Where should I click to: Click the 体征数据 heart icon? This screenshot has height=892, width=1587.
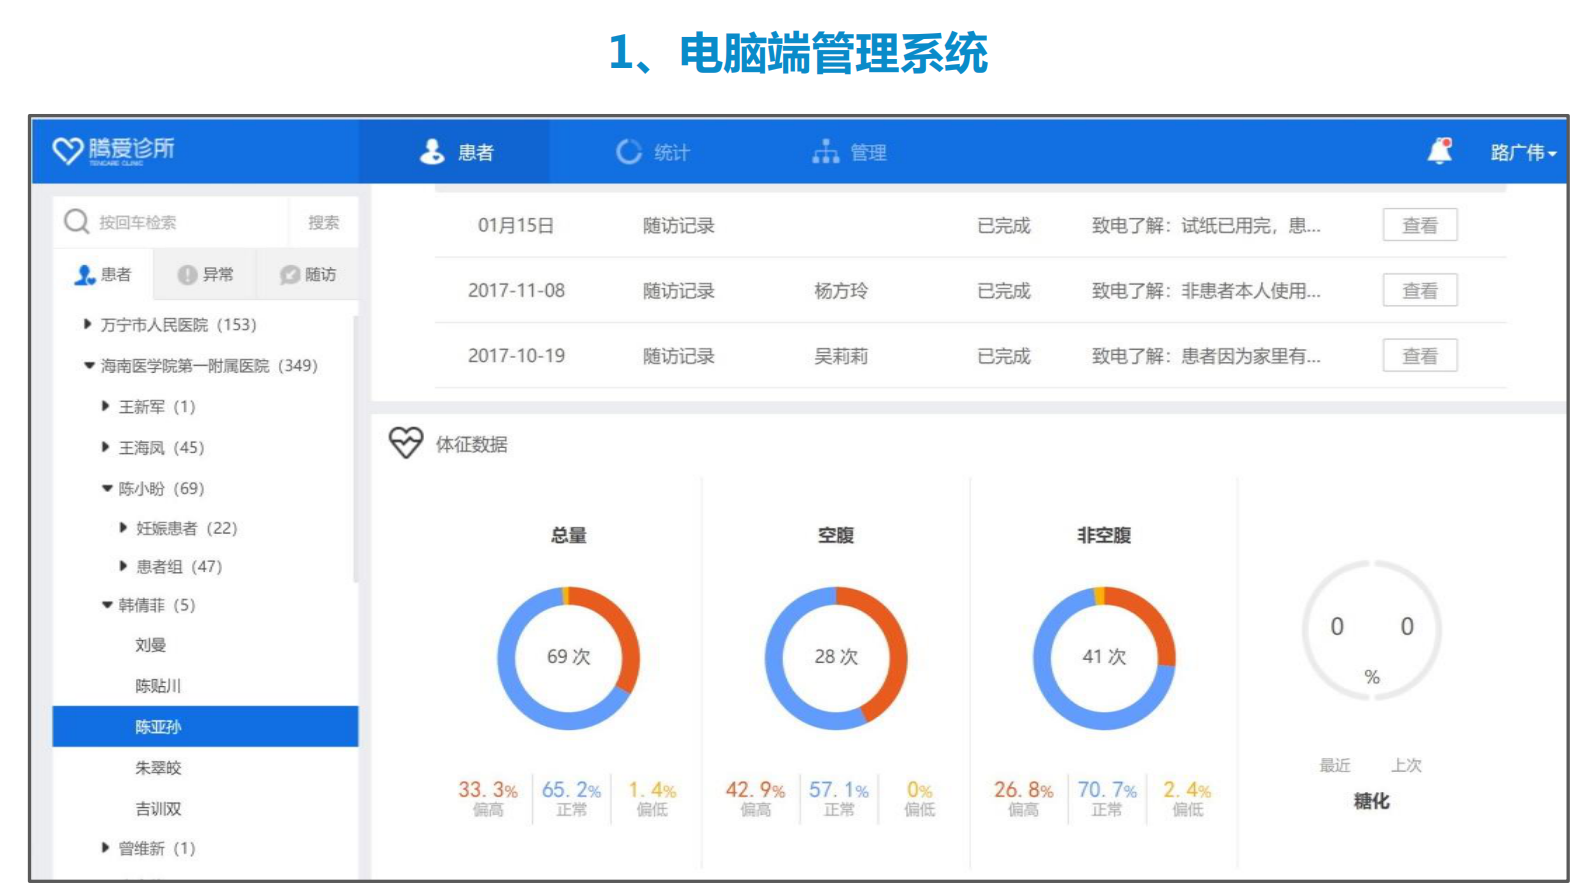click(x=406, y=443)
